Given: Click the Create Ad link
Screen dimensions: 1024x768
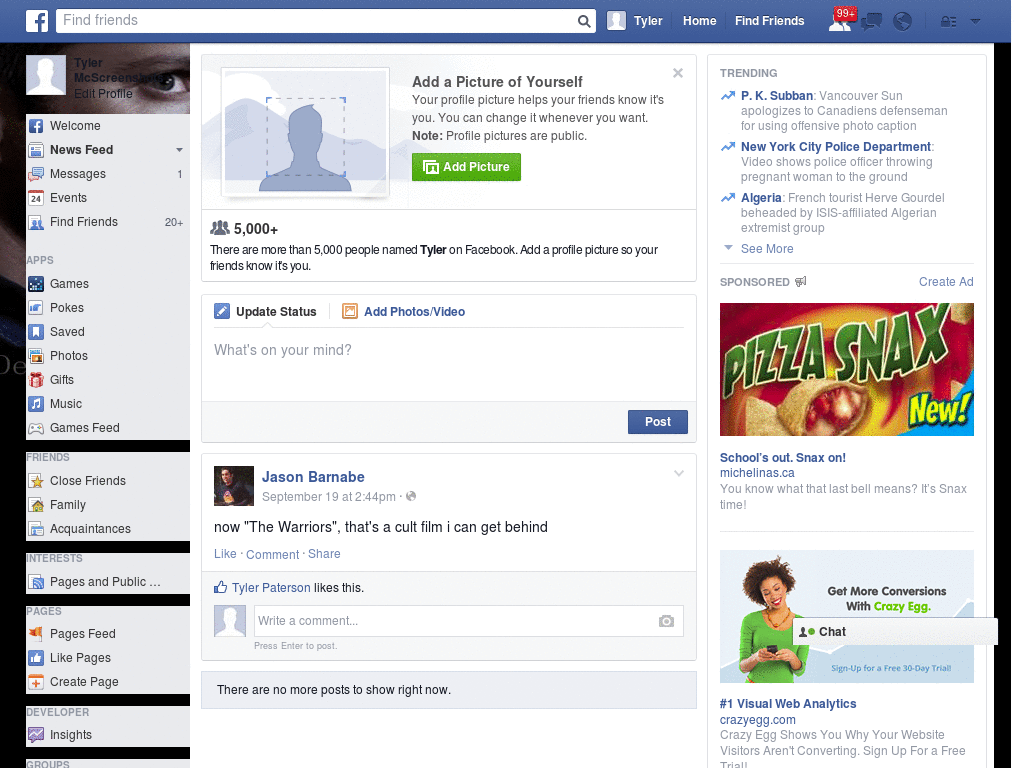Looking at the screenshot, I should [x=946, y=282].
